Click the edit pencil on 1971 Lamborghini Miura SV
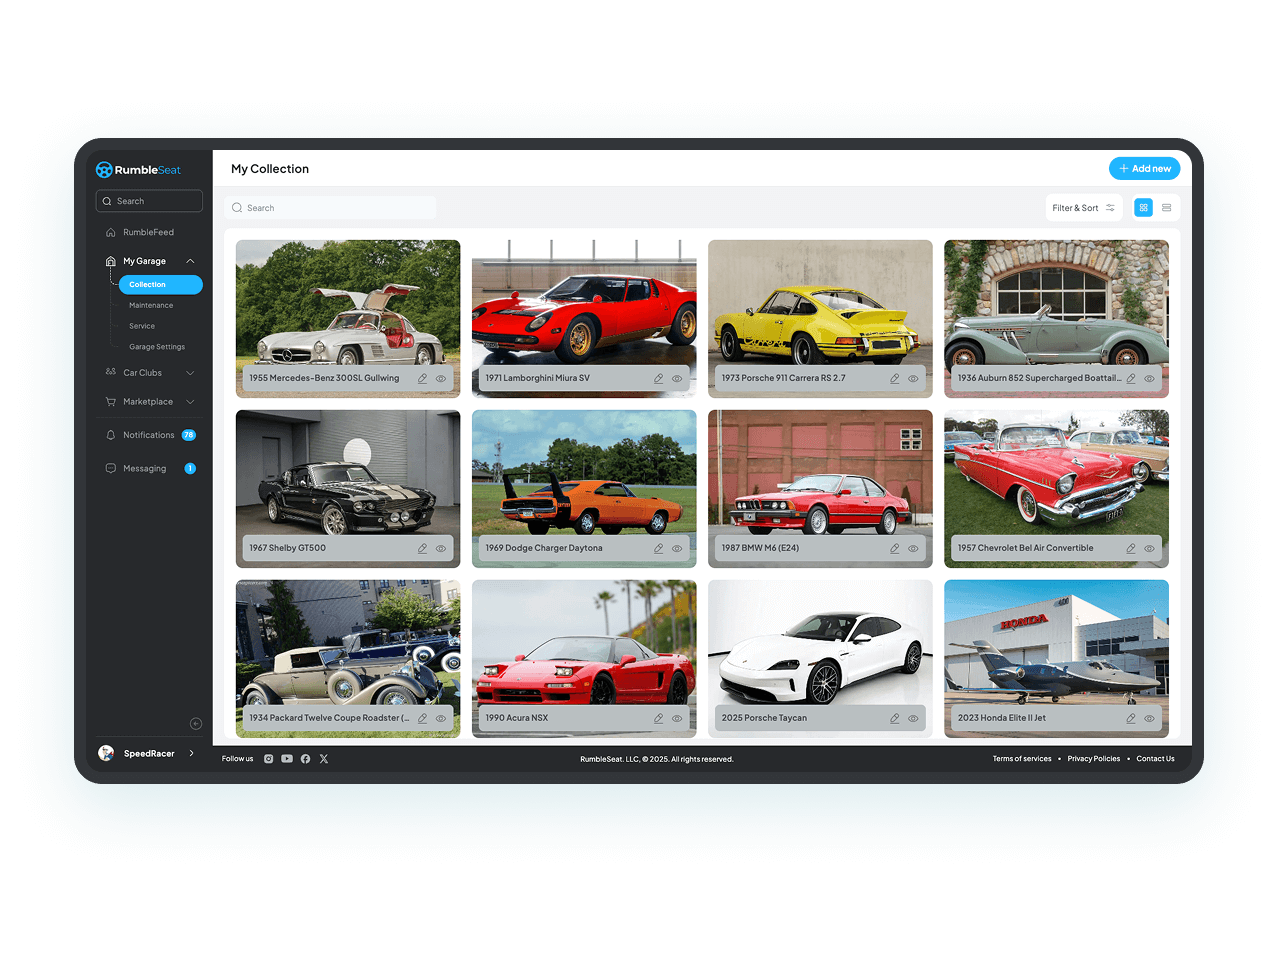This screenshot has height=972, width=1278. (658, 379)
